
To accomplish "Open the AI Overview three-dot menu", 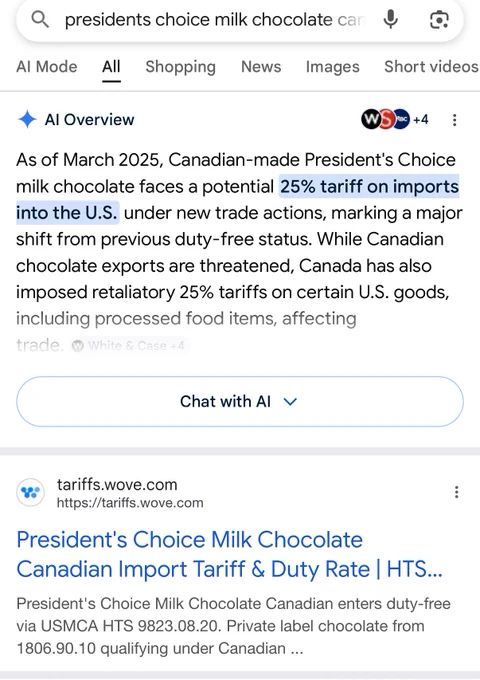I will [x=454, y=120].
